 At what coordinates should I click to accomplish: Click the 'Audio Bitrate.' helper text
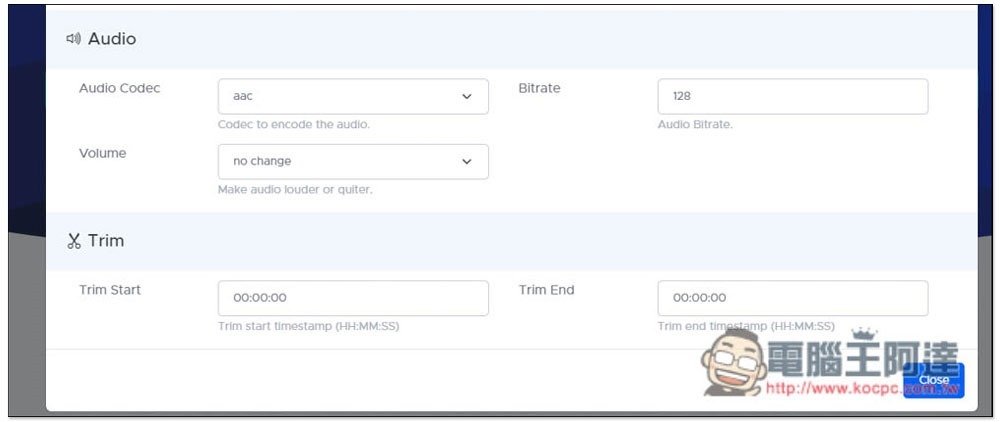tap(695, 125)
